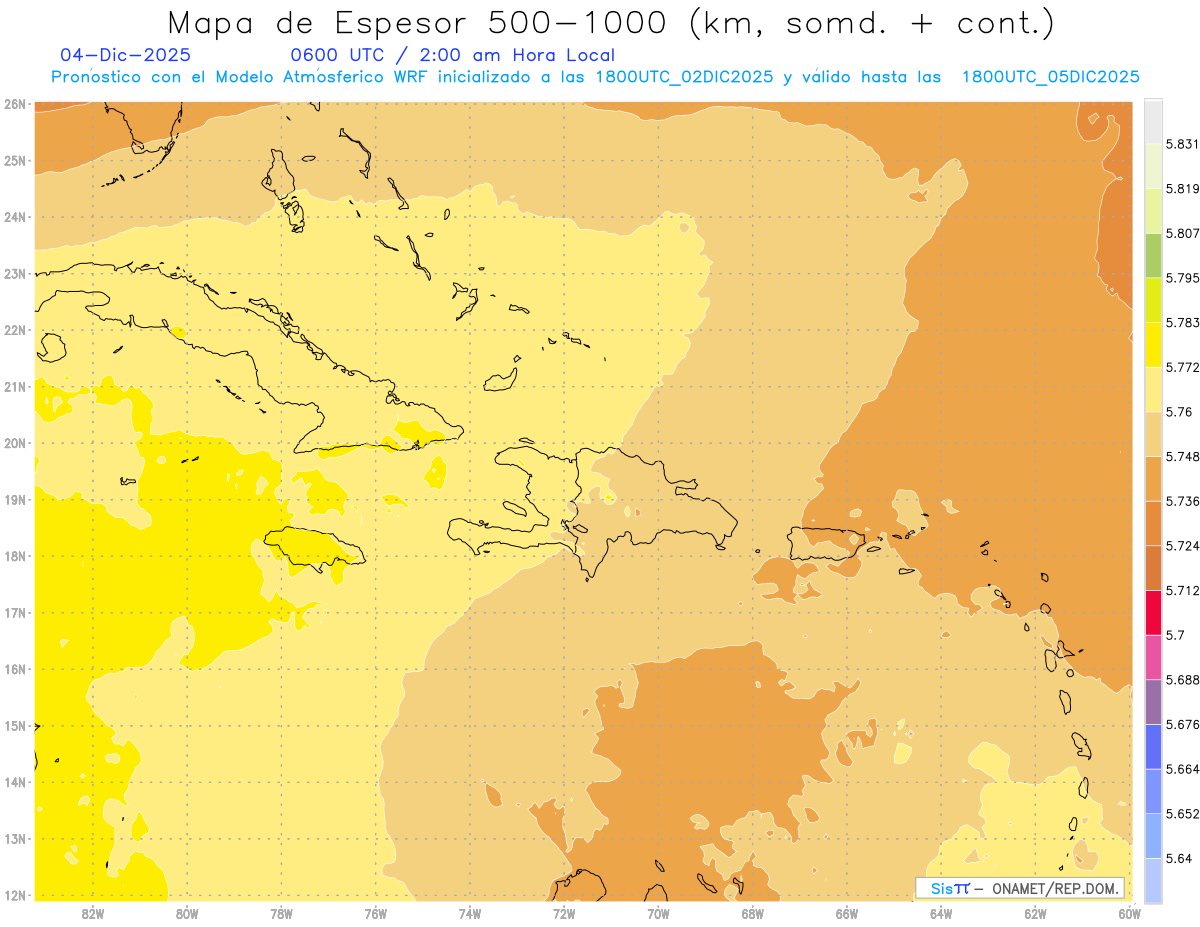Click the legend value 5.652
The width and height of the screenshot is (1200, 927).
[x=1184, y=814]
